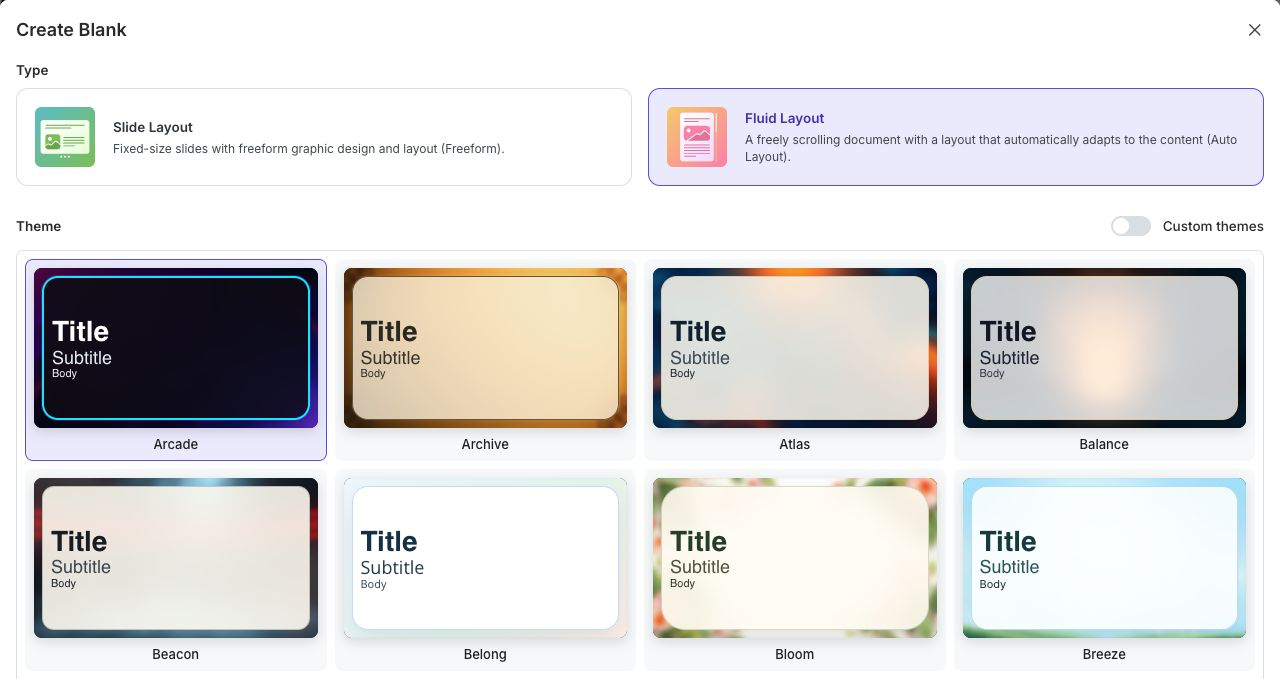
Task: Click the Belong theme name
Action: [x=485, y=654]
